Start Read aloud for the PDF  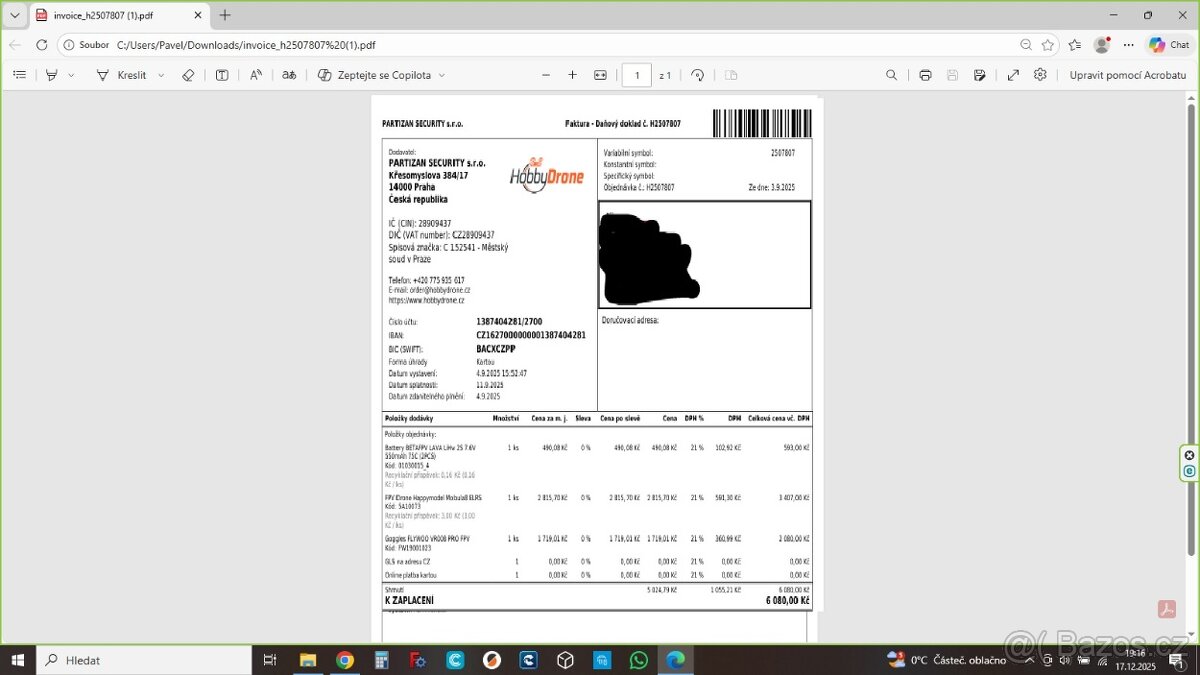[x=256, y=75]
